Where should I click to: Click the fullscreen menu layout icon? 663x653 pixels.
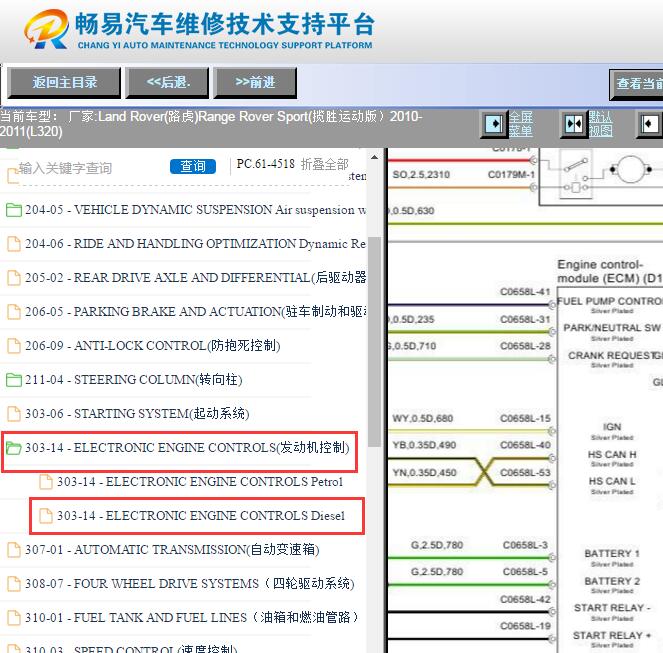click(494, 124)
